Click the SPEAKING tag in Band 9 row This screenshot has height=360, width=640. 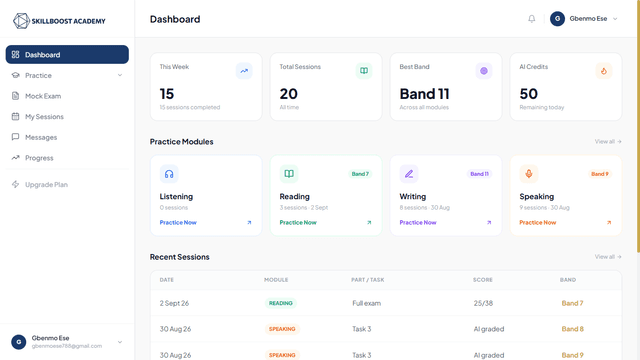coord(282,355)
